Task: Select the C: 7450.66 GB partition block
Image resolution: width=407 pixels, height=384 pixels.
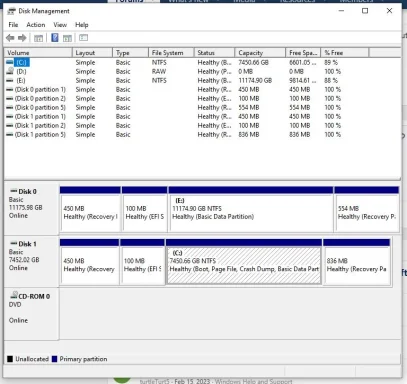Action: click(x=244, y=262)
